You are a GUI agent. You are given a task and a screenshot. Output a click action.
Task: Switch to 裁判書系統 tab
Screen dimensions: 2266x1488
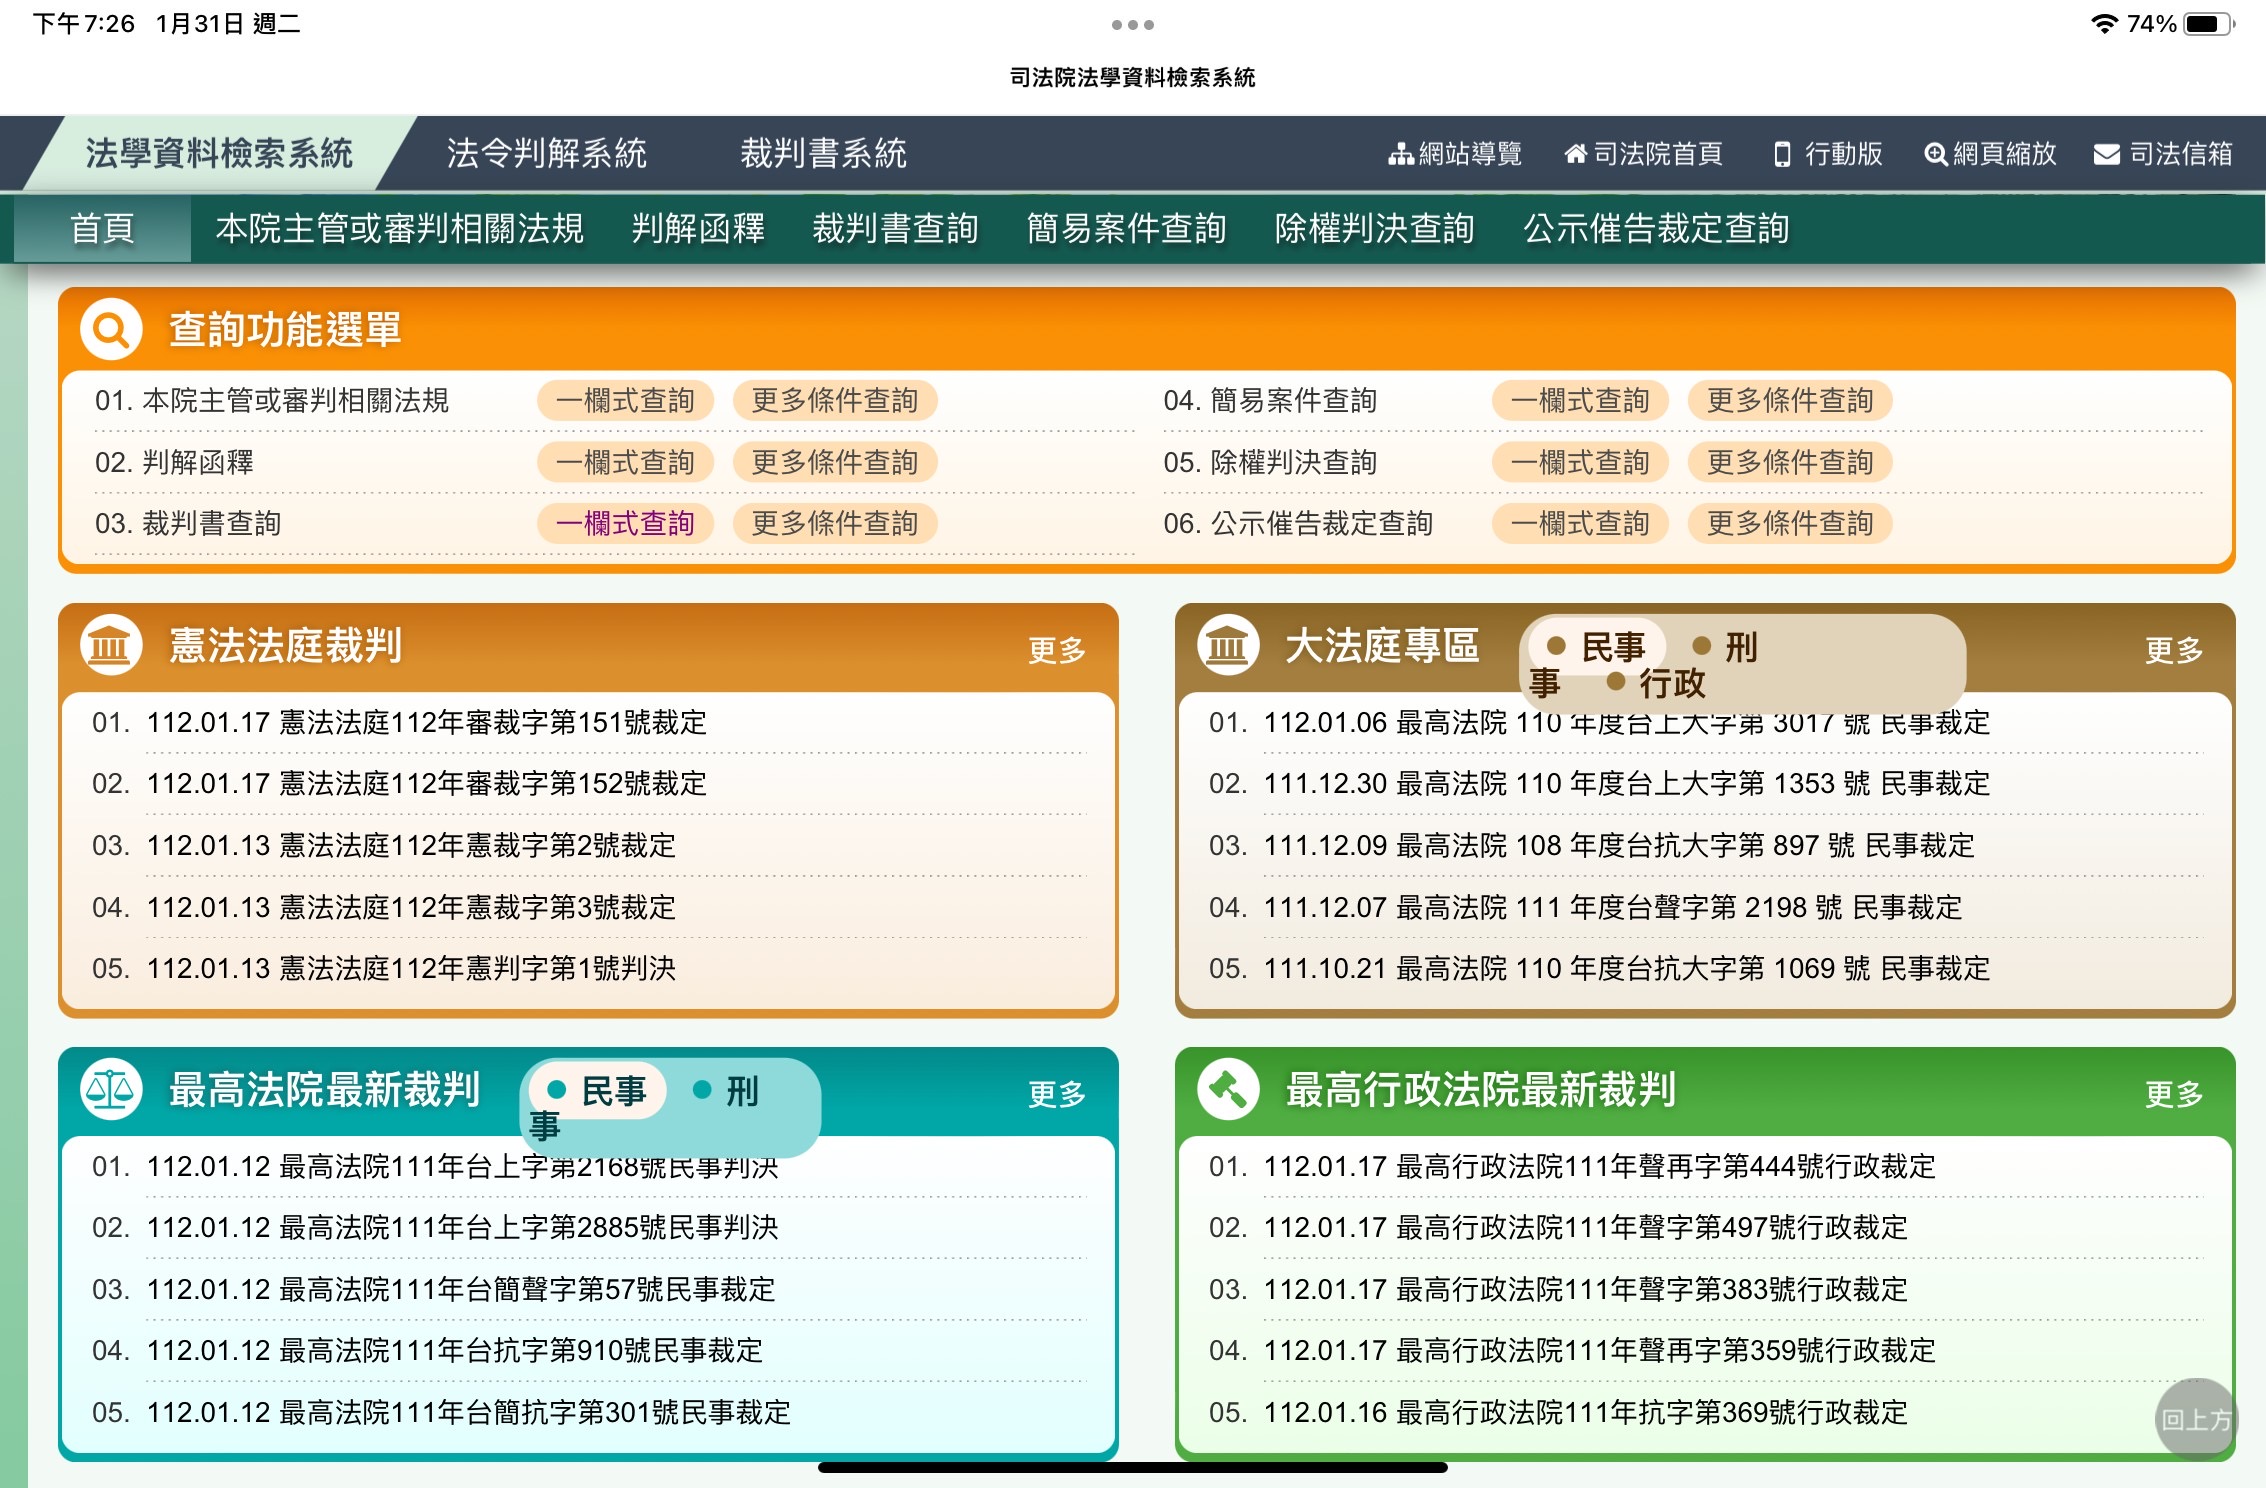tap(823, 154)
